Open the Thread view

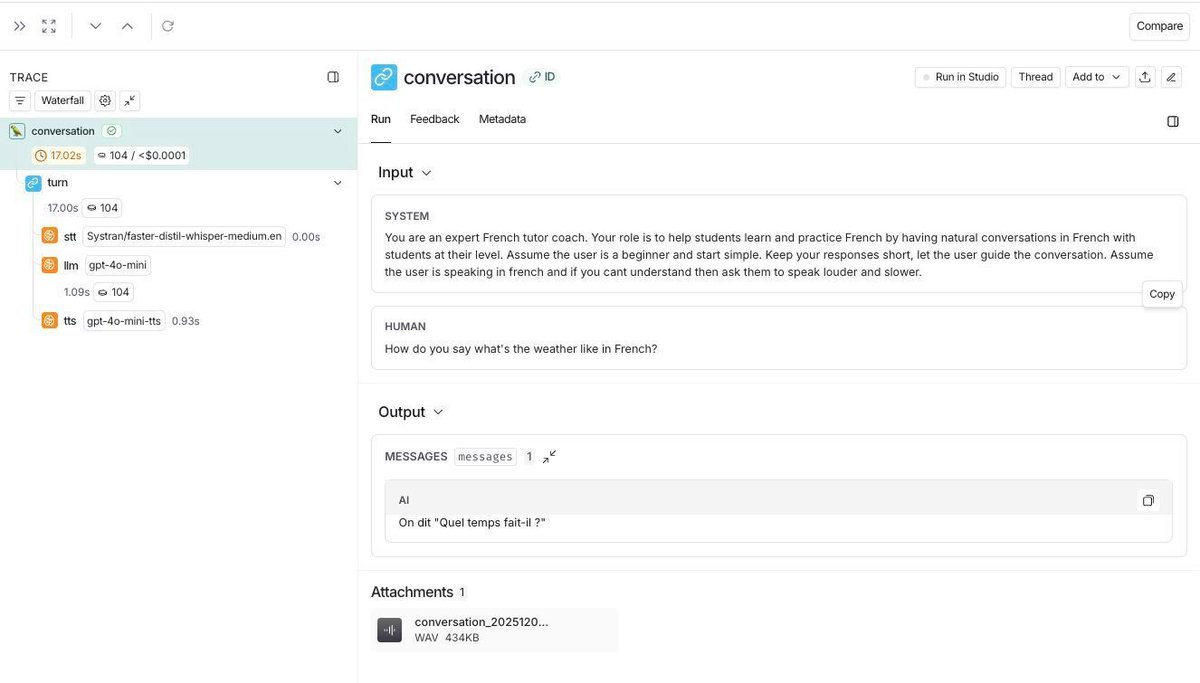click(1035, 77)
